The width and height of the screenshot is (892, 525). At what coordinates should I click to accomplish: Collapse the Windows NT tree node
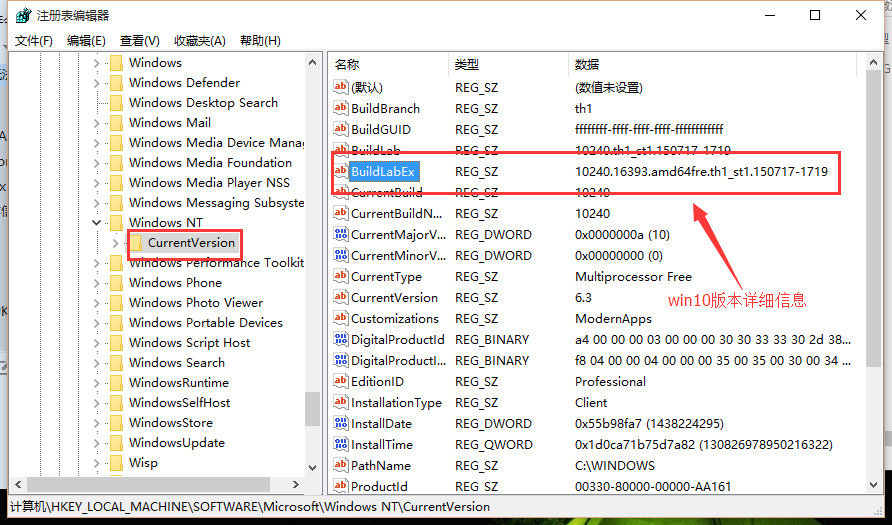(x=96, y=222)
